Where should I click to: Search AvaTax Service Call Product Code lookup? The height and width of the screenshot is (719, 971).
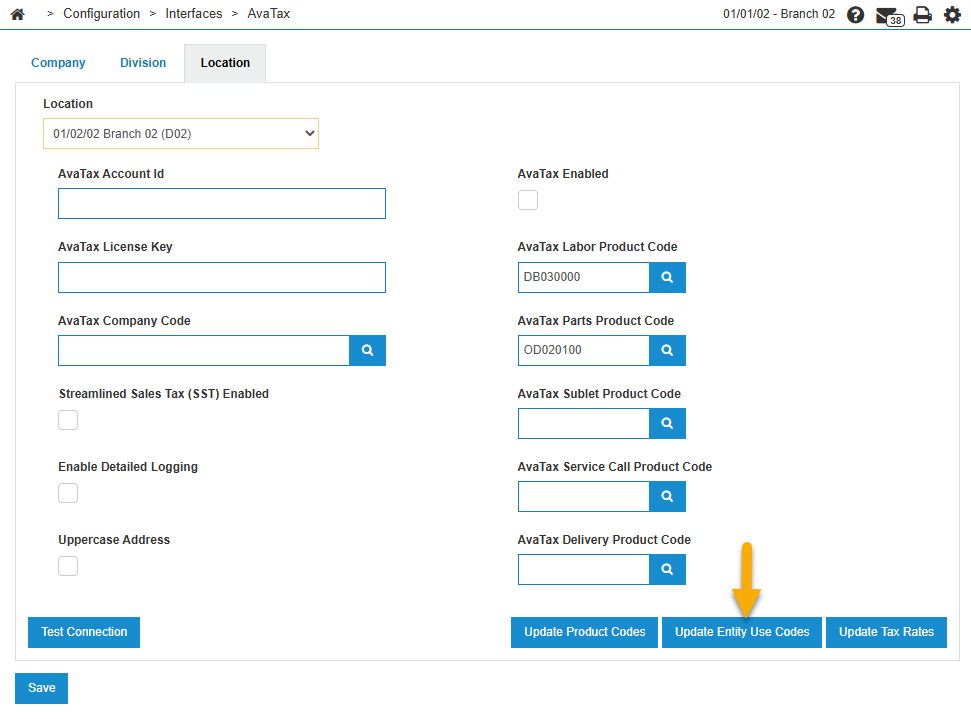(667, 497)
